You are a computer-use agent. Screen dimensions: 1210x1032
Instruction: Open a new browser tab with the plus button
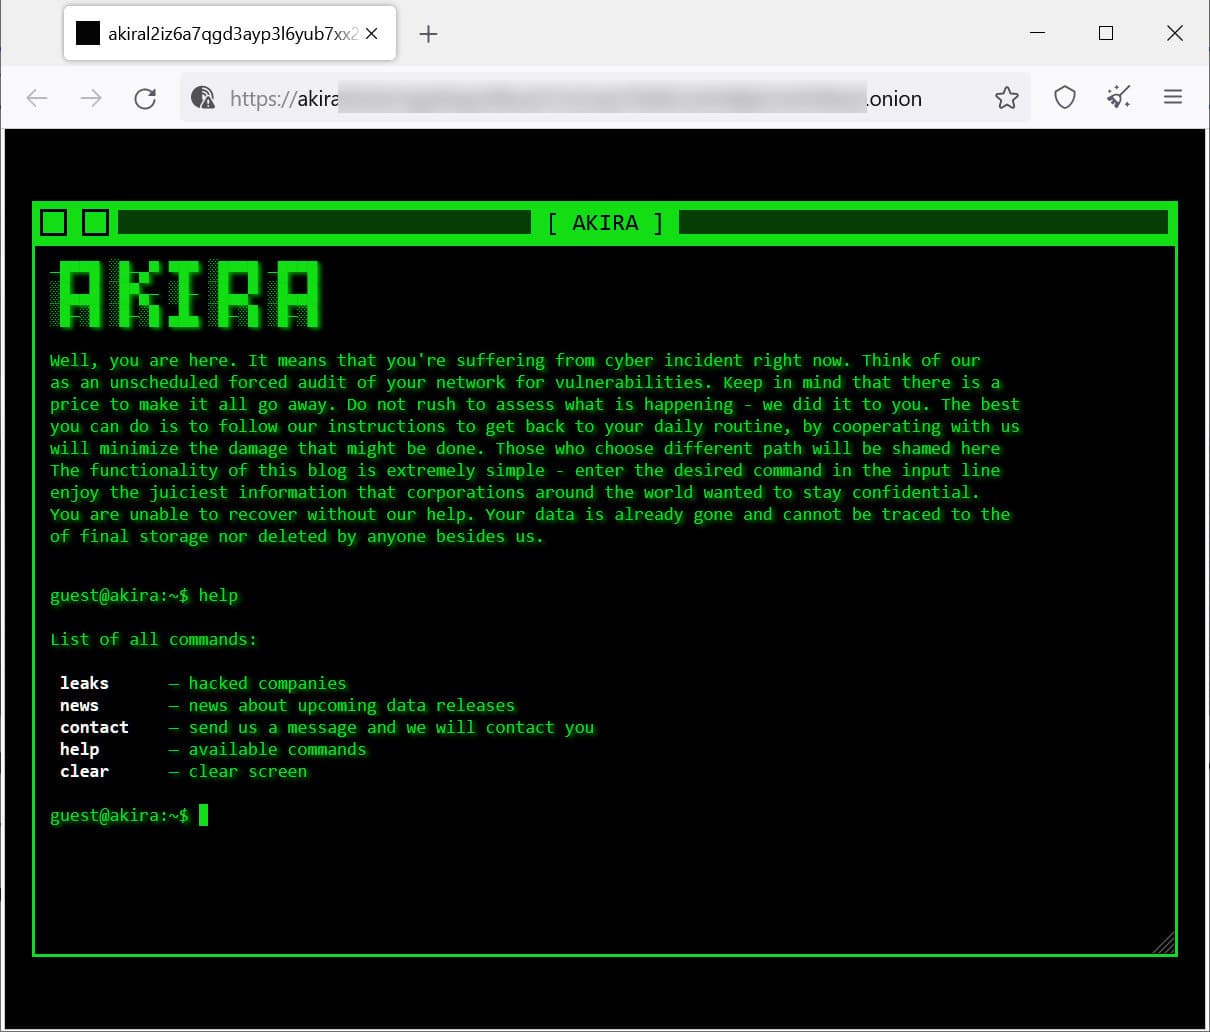pos(428,33)
